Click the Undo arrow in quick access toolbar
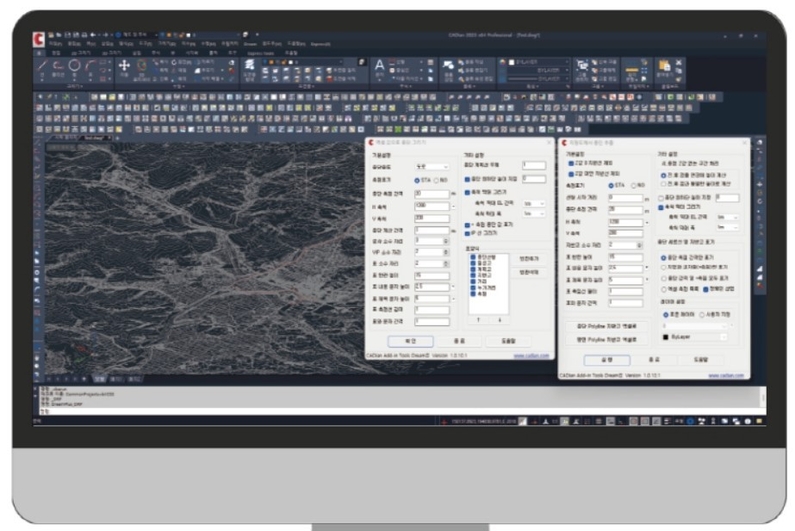Viewport: 795px width, 531px height. pyautogui.click(x=93, y=35)
